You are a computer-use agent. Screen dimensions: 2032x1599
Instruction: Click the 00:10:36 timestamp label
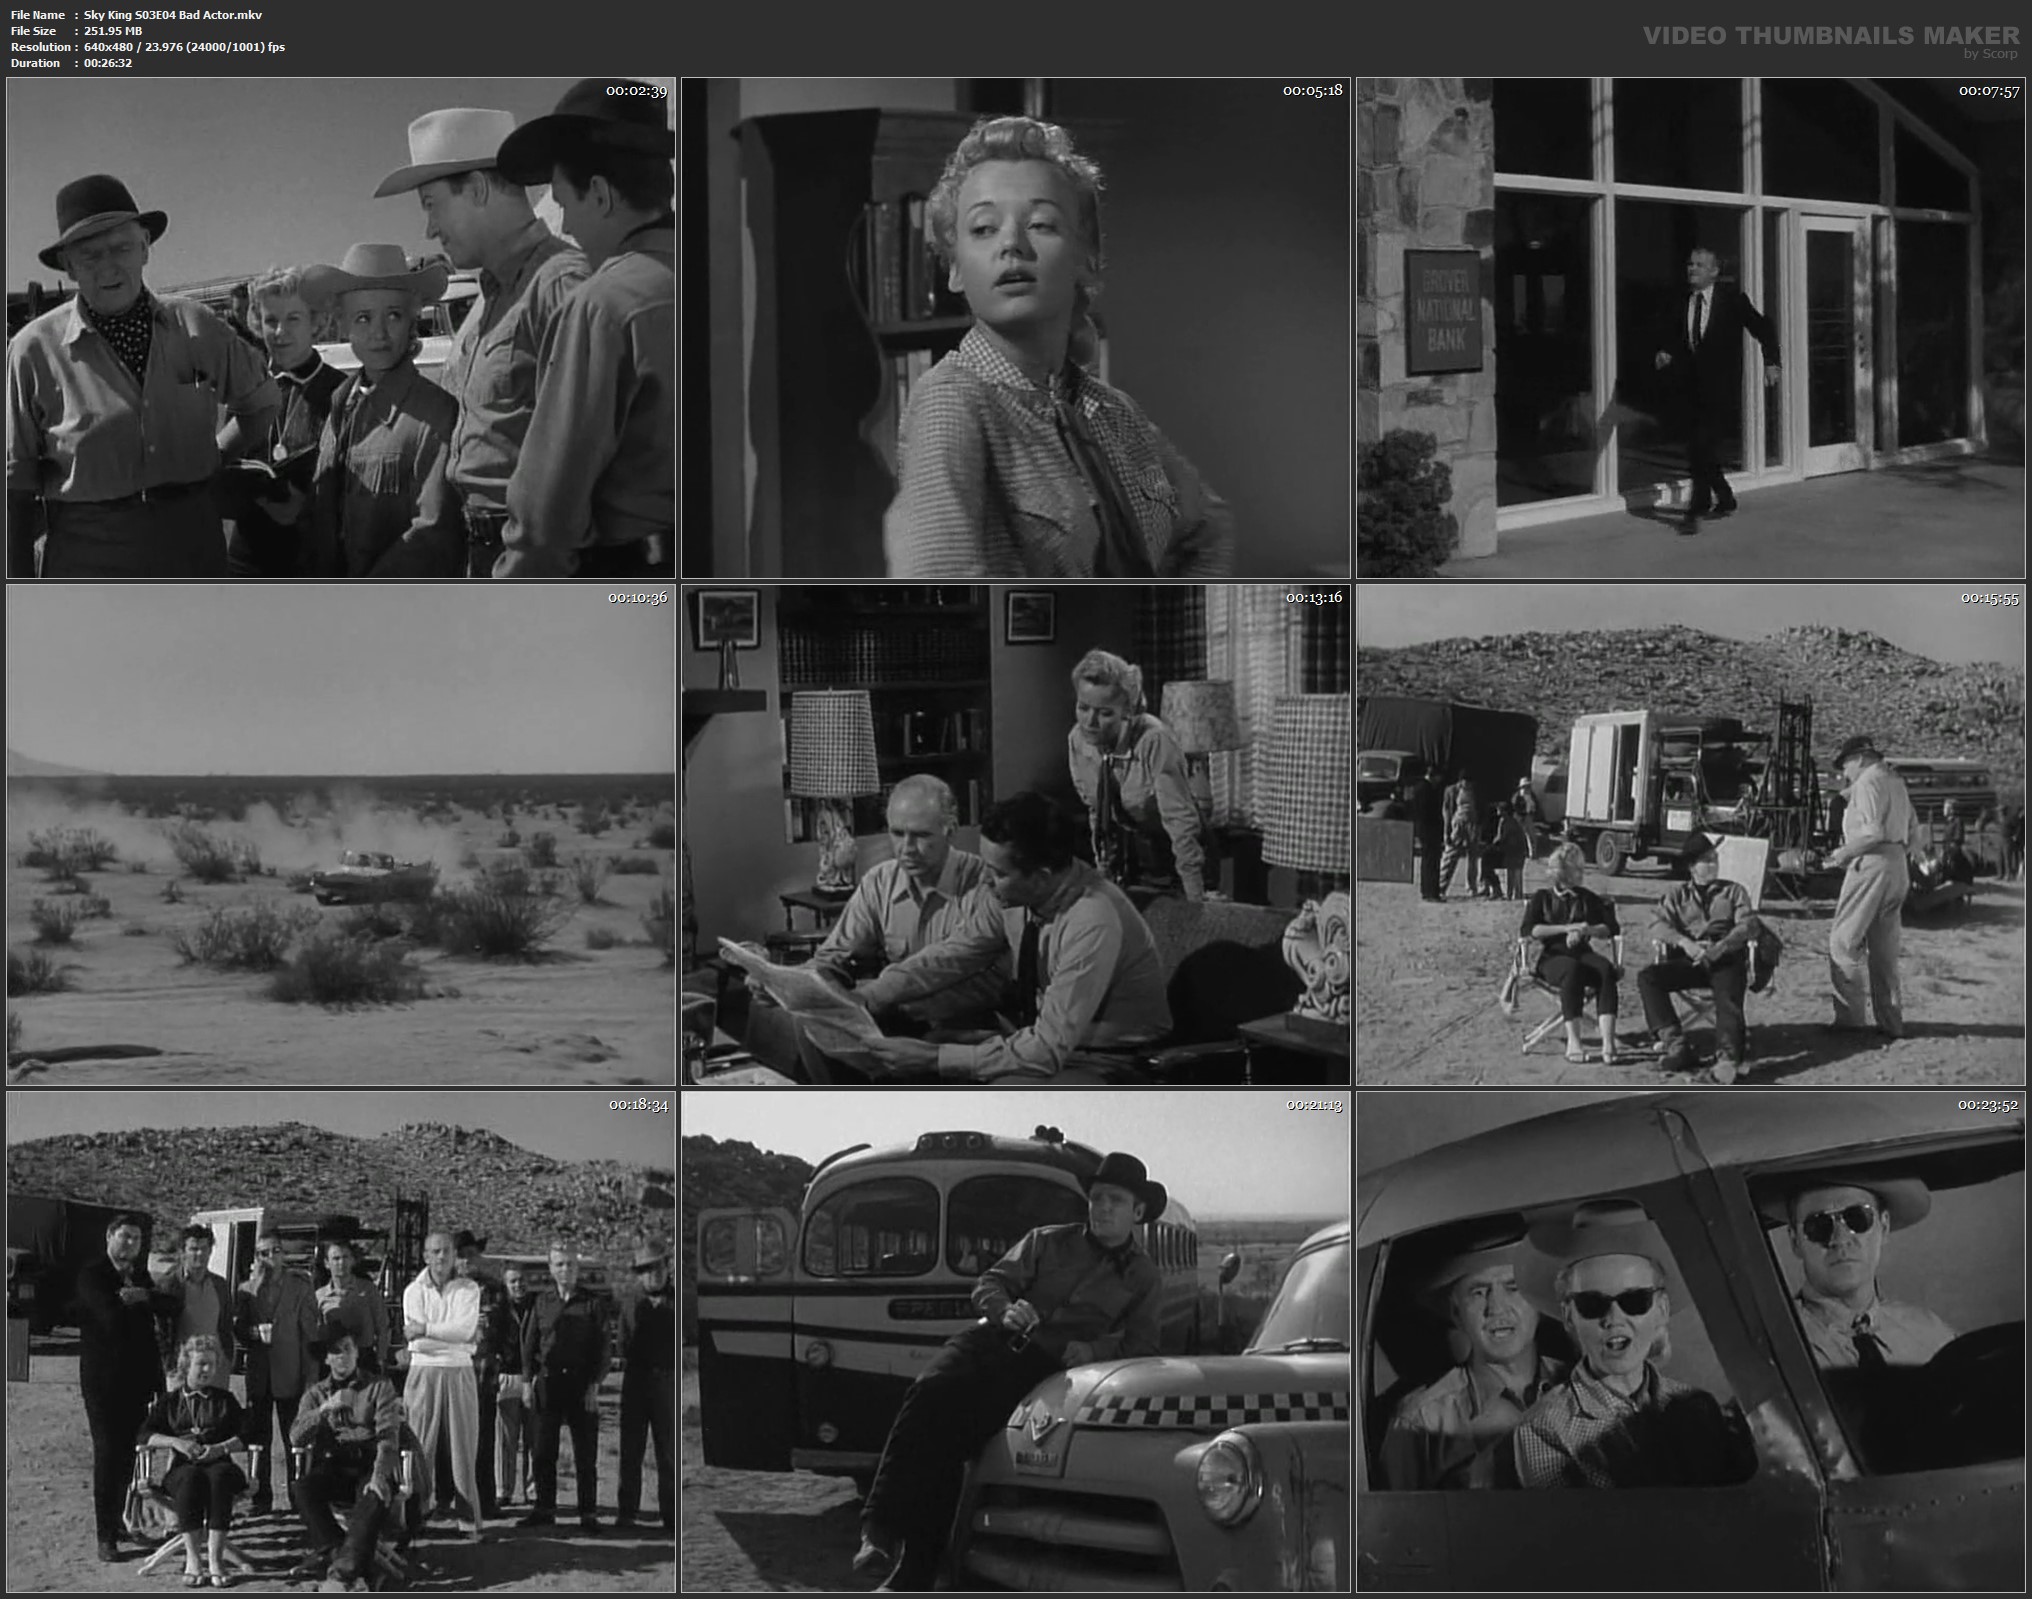[637, 598]
